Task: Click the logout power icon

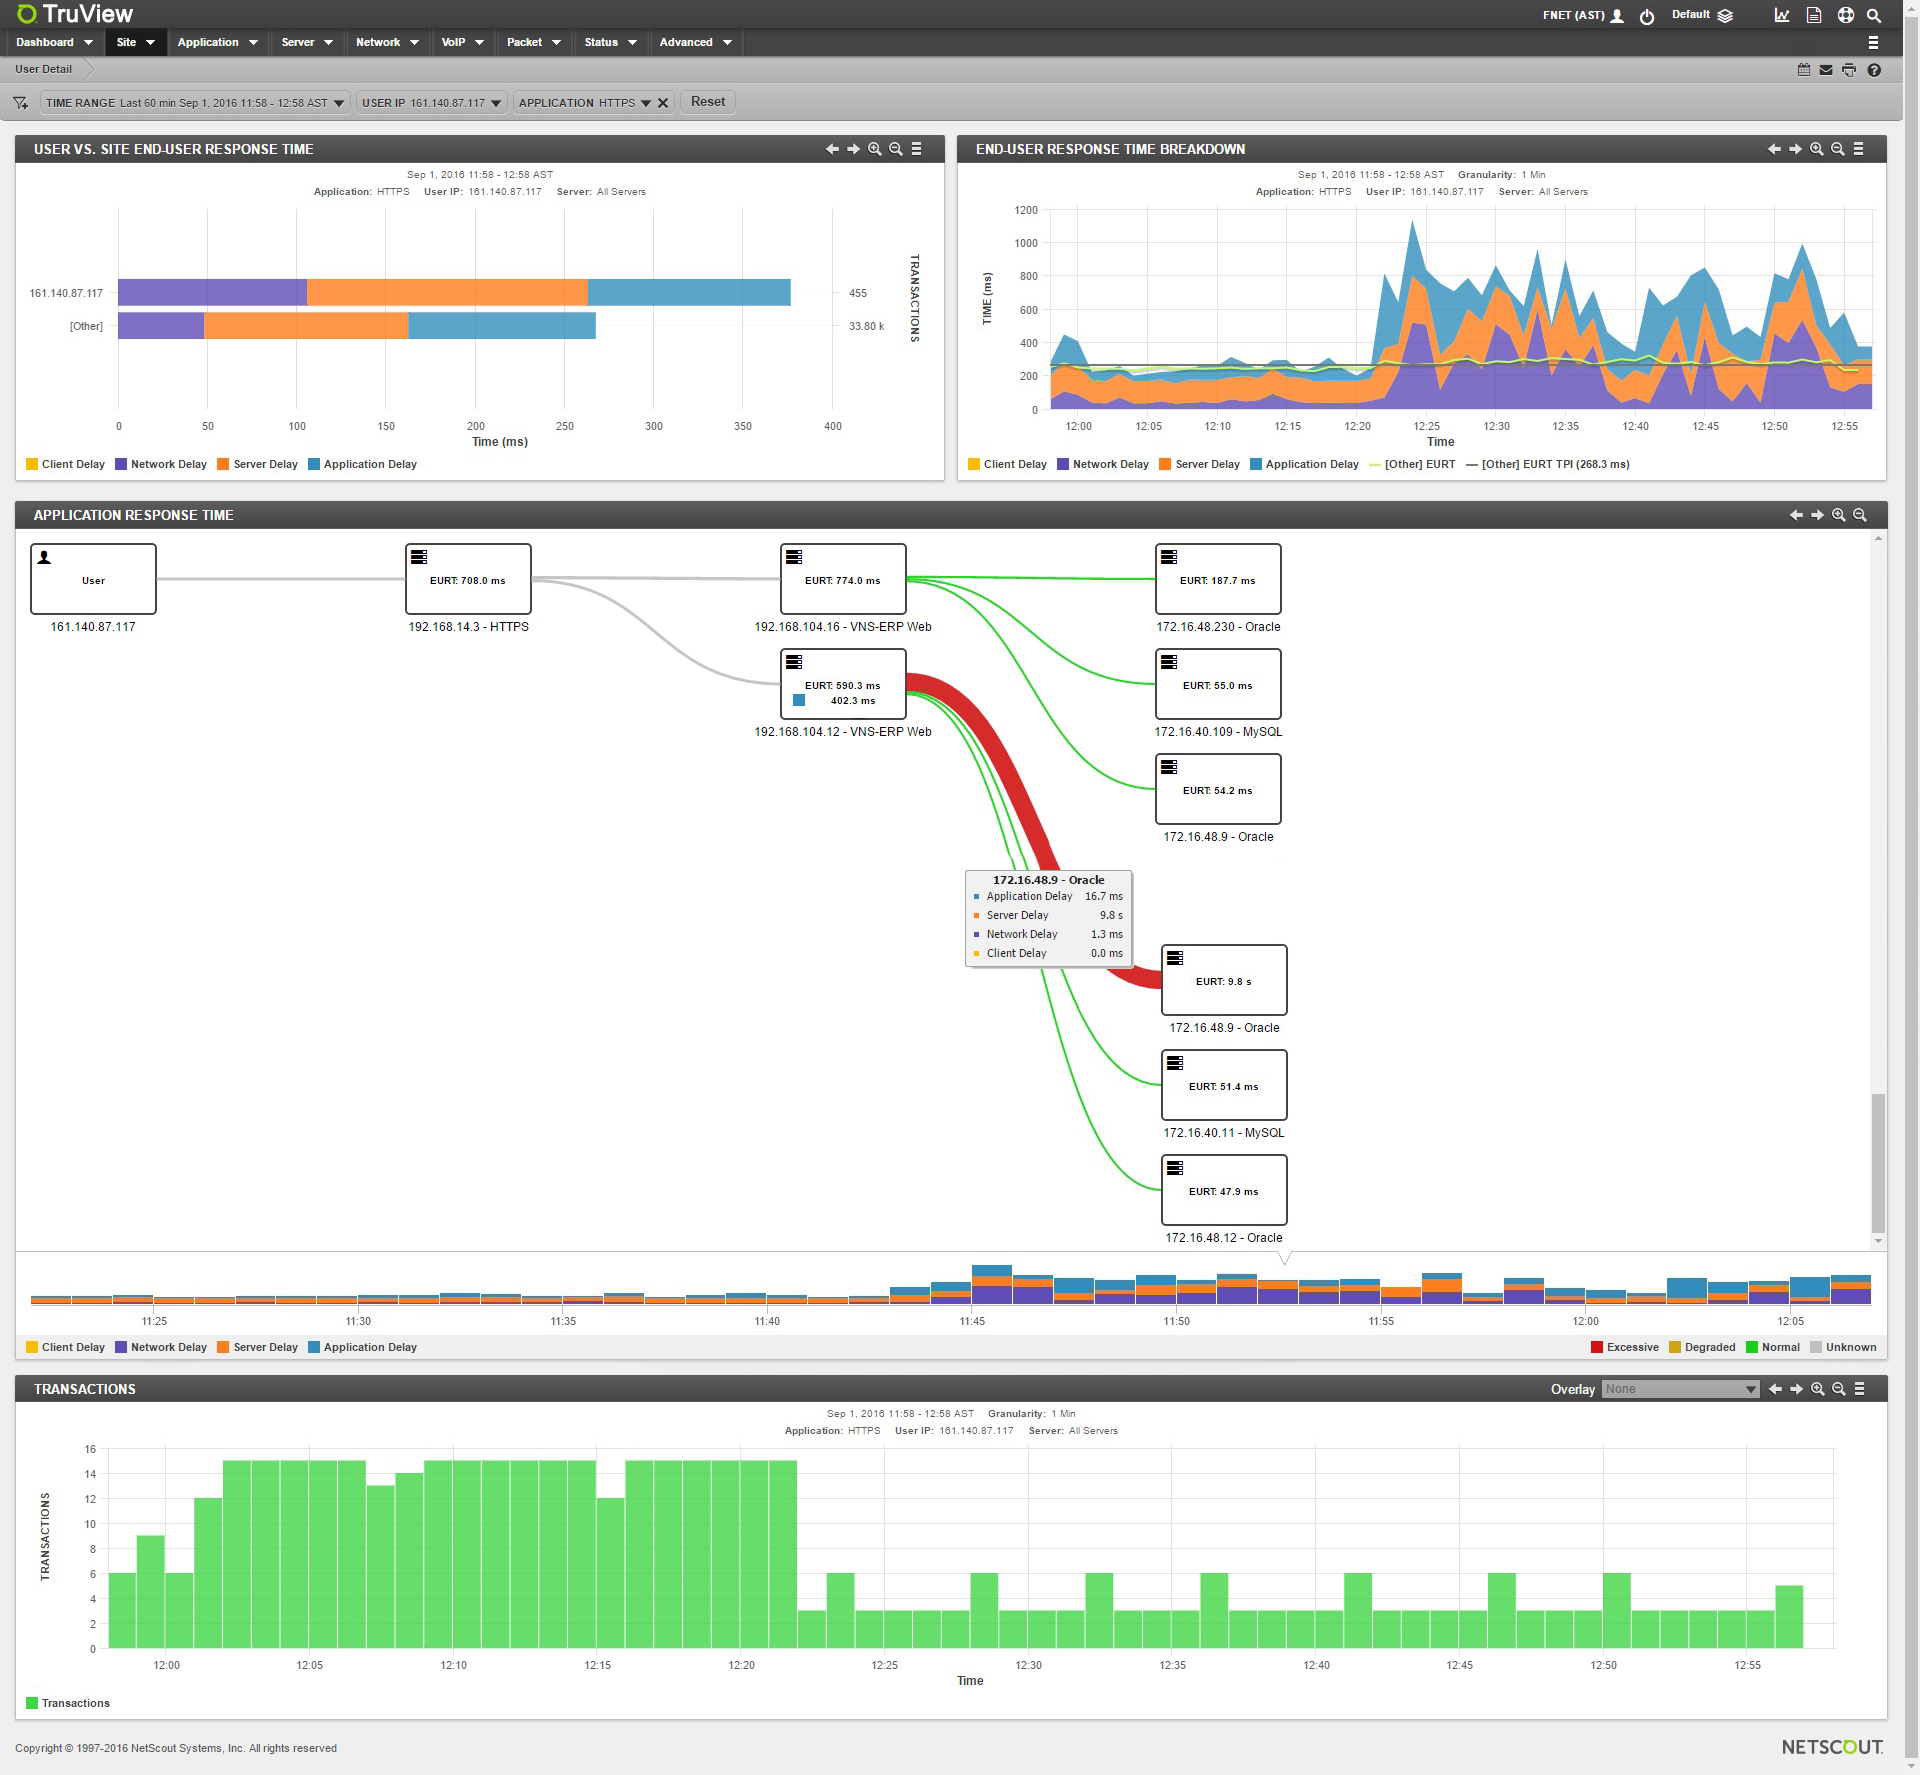Action: click(x=1646, y=16)
